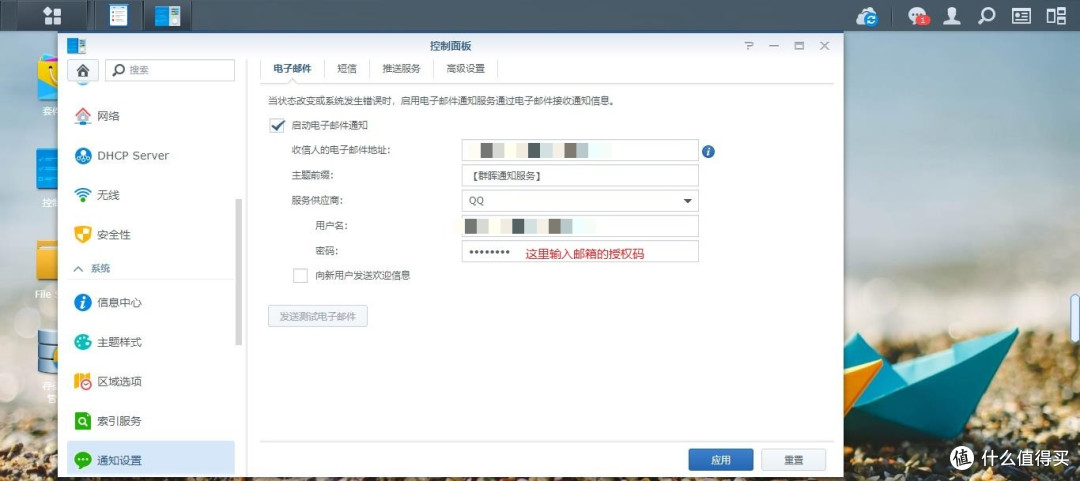Switch to the 电子邮件 tab
The height and width of the screenshot is (481, 1080).
pyautogui.click(x=292, y=69)
